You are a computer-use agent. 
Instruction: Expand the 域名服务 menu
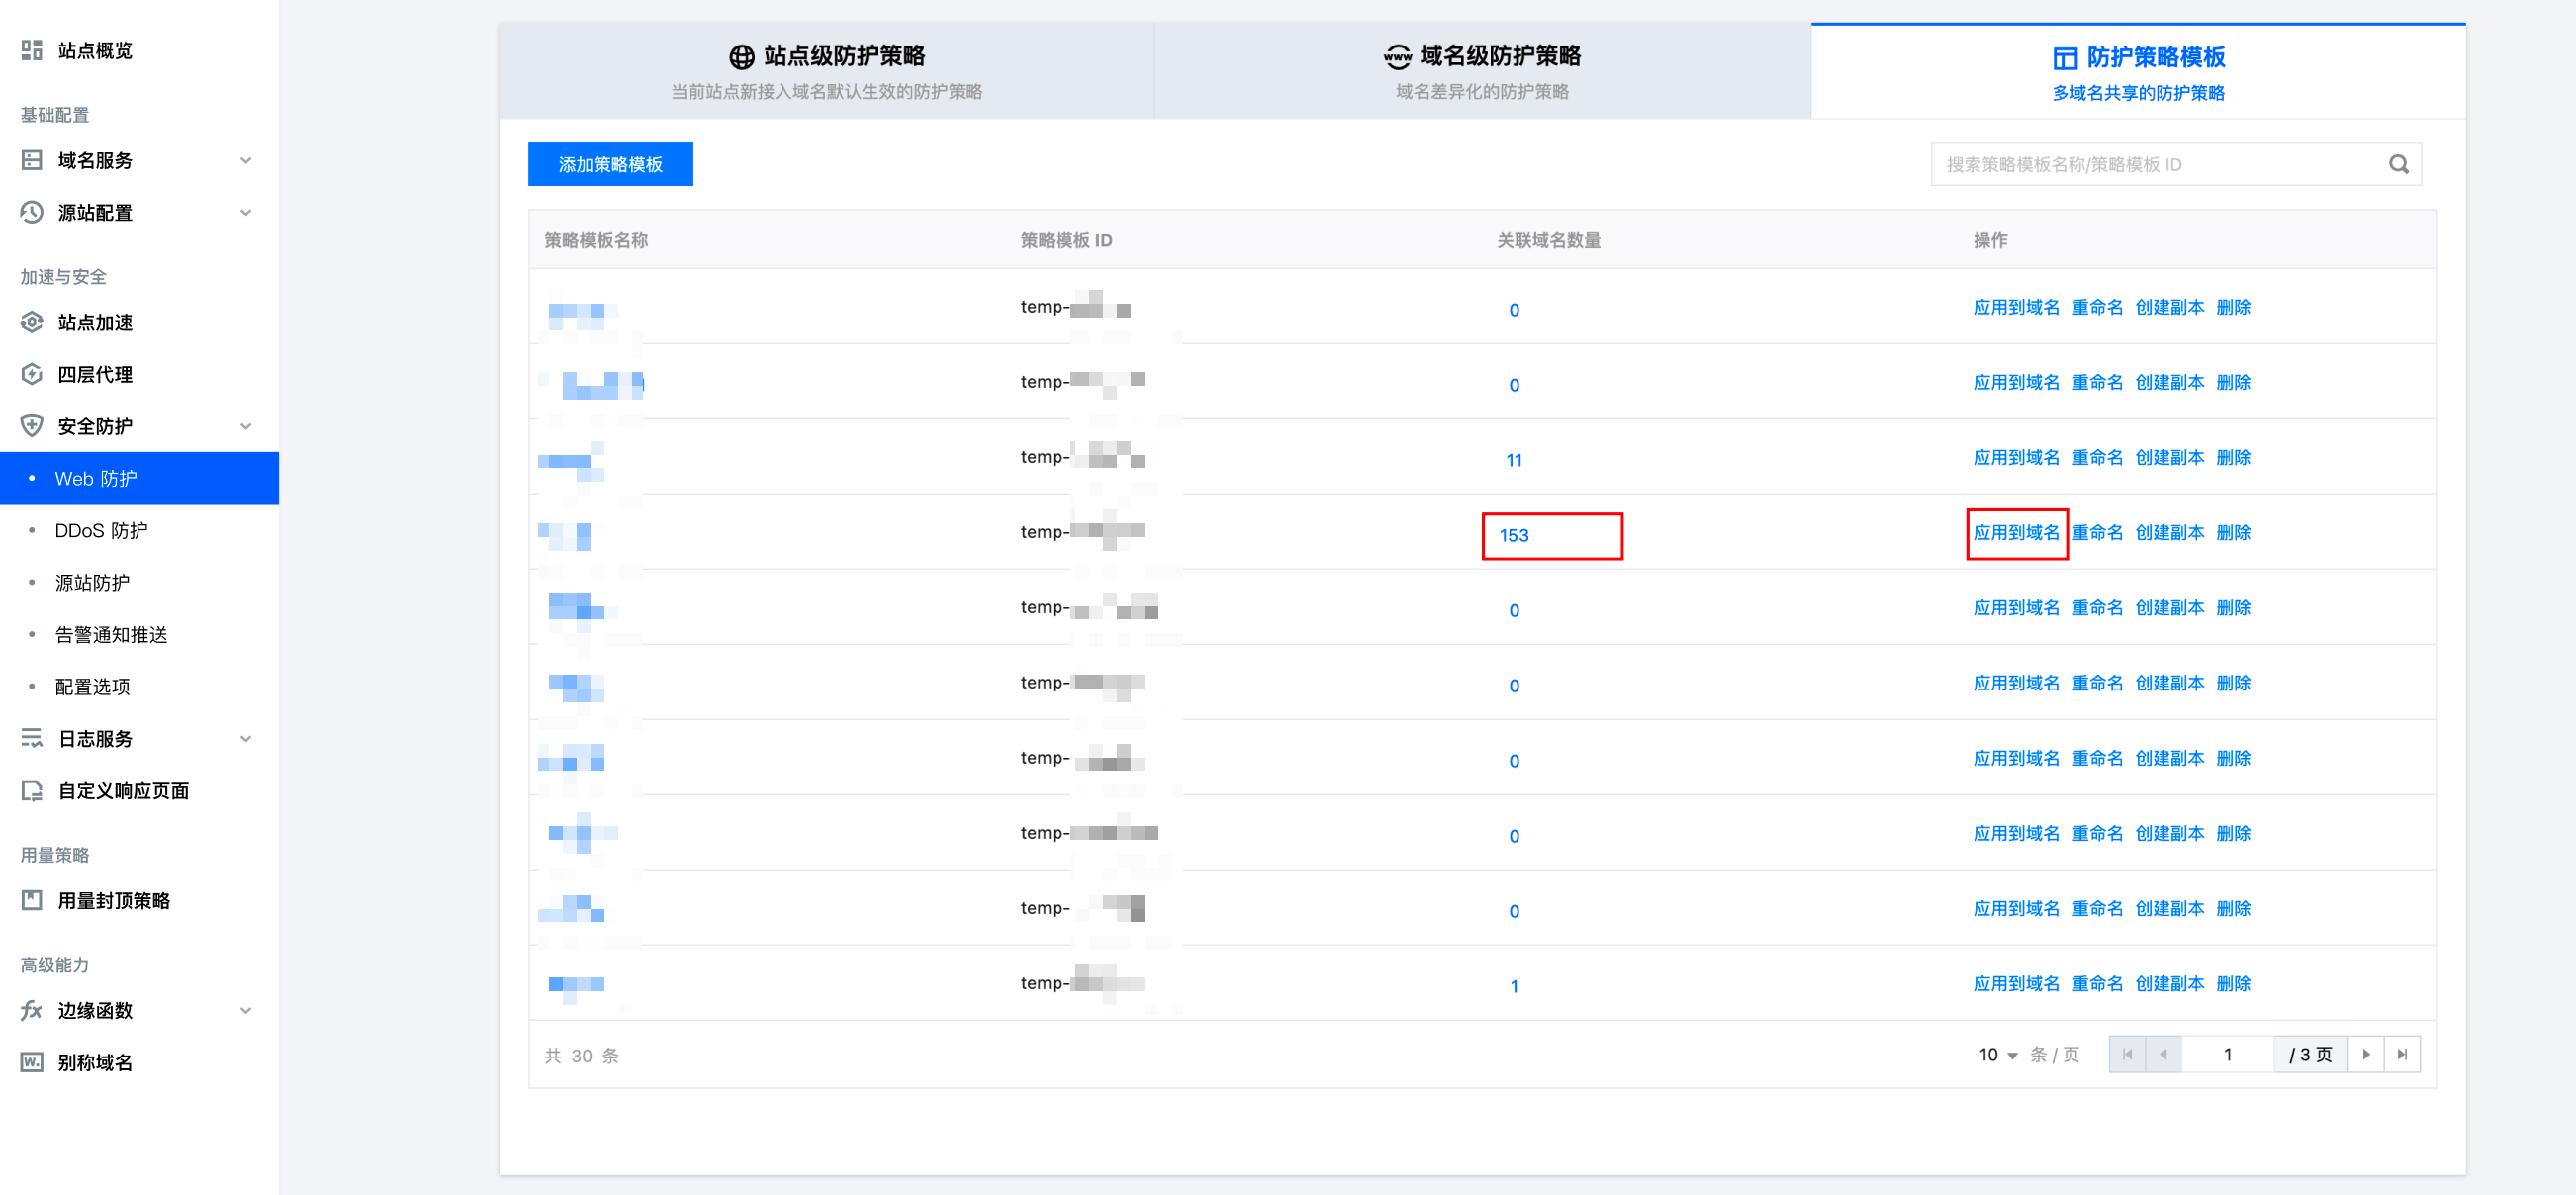[245, 161]
